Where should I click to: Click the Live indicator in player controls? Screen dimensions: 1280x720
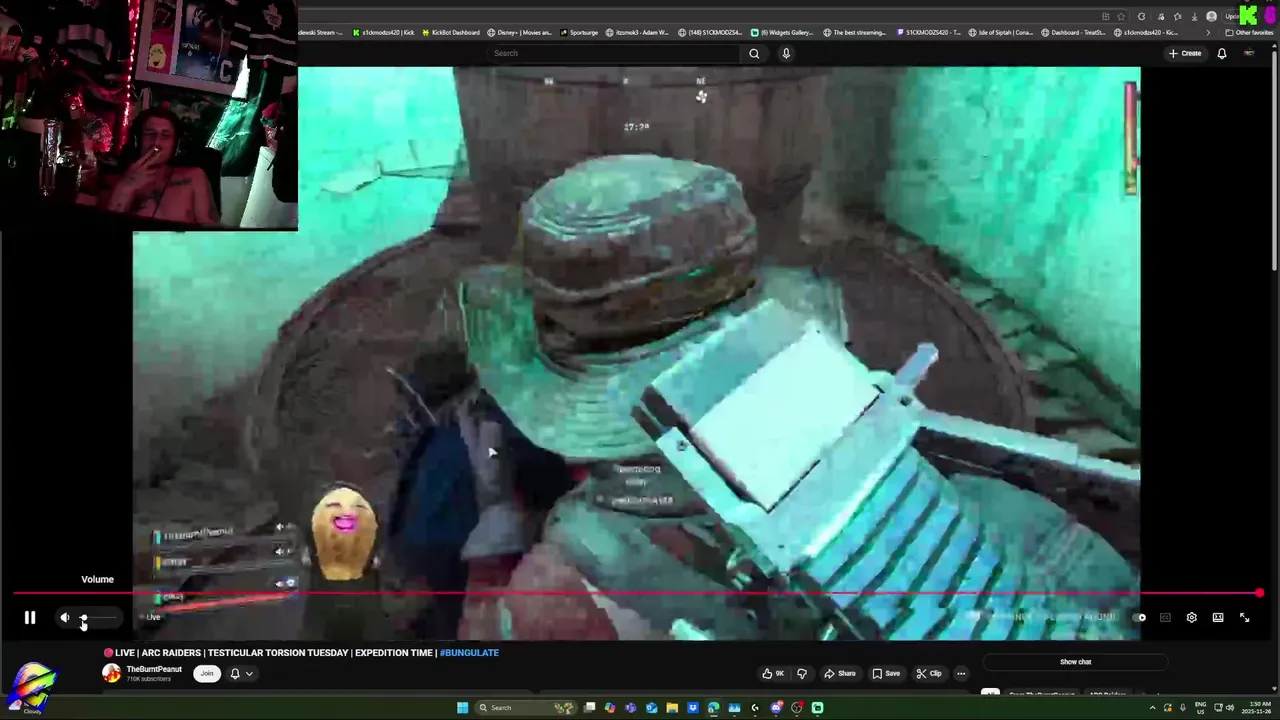coord(153,617)
